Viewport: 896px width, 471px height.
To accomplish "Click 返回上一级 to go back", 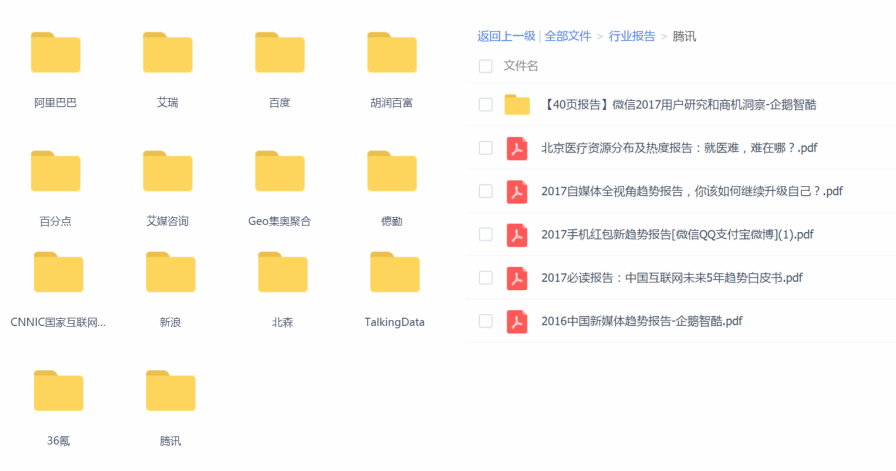I will [x=506, y=36].
